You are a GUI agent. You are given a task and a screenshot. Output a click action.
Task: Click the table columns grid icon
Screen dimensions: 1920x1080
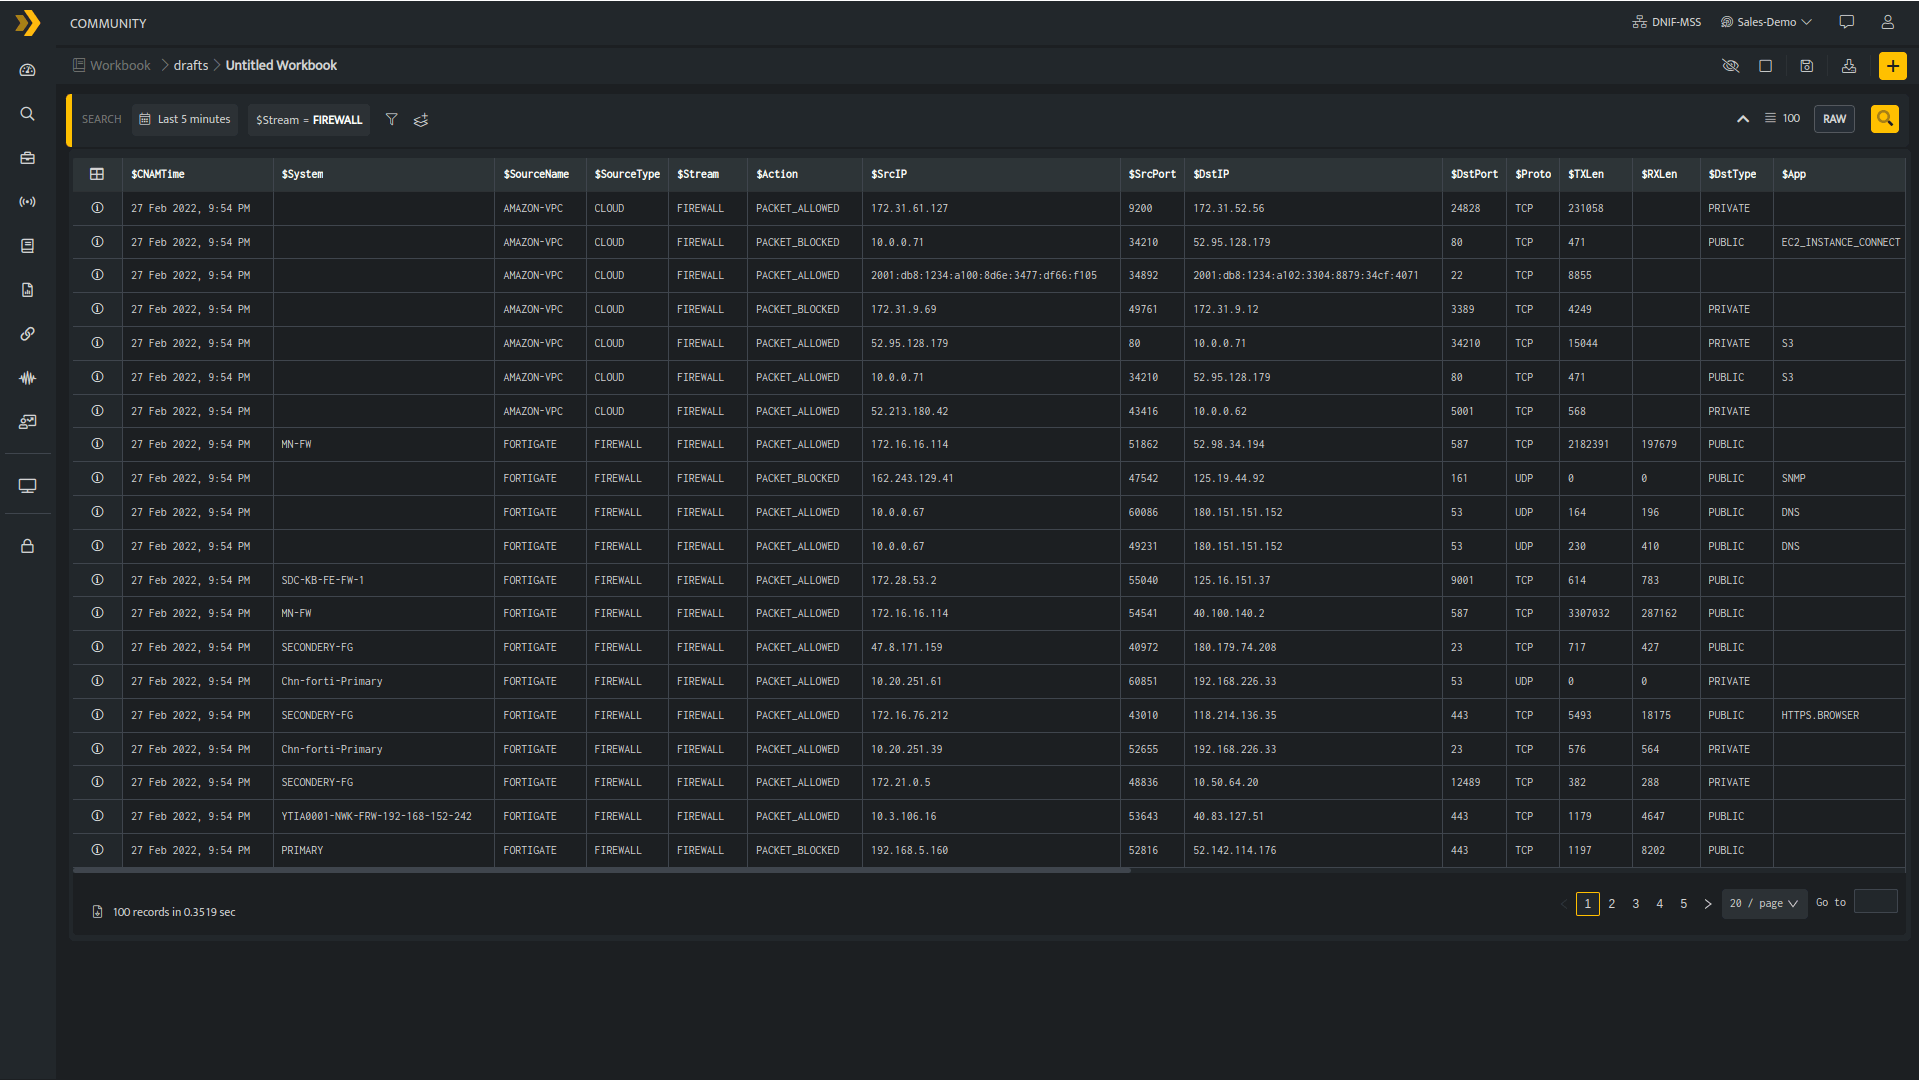pyautogui.click(x=97, y=174)
